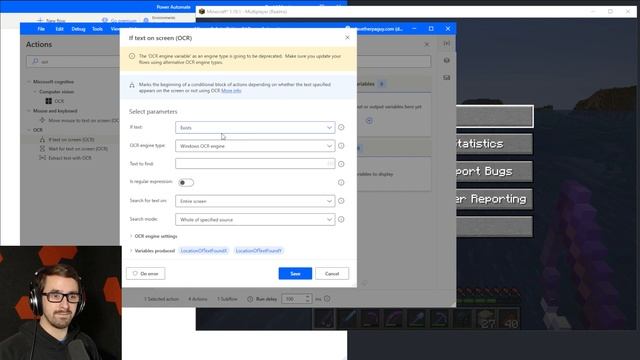The image size is (640, 360).
Task: Select the LocationOfTextFoundX variable chip
Action: coord(204,251)
